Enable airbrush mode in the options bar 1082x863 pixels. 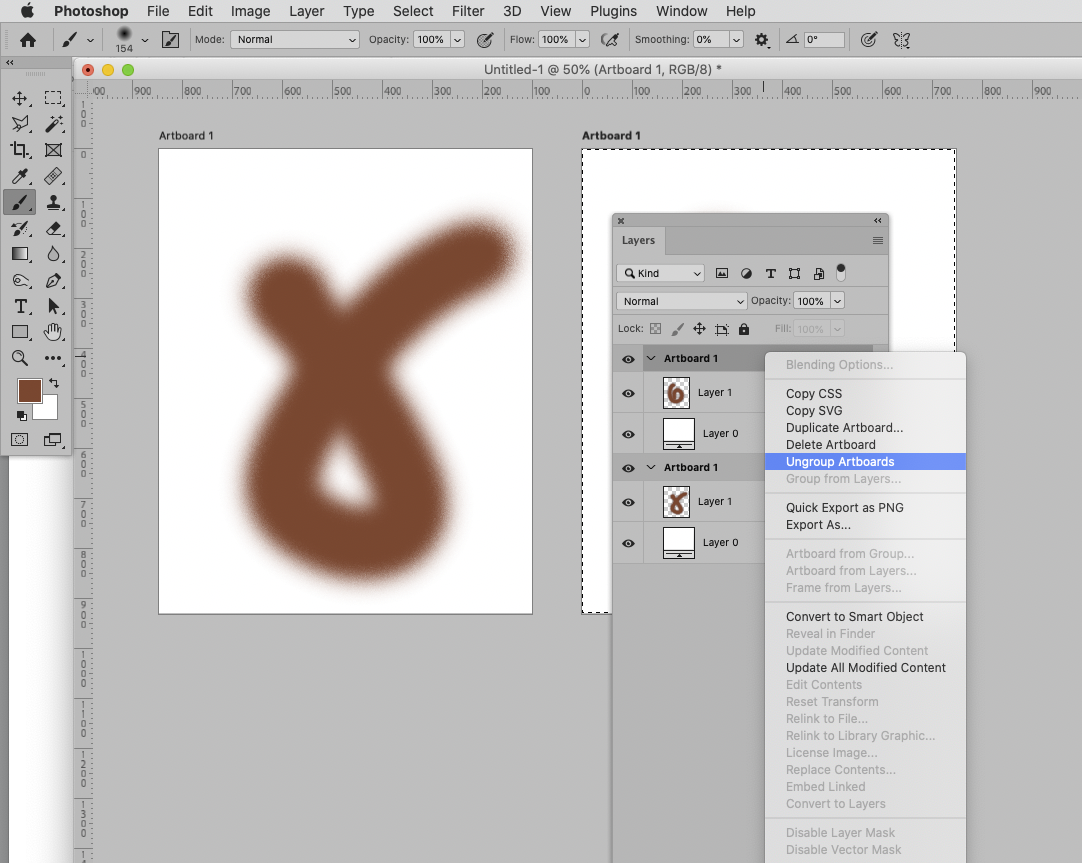click(611, 39)
